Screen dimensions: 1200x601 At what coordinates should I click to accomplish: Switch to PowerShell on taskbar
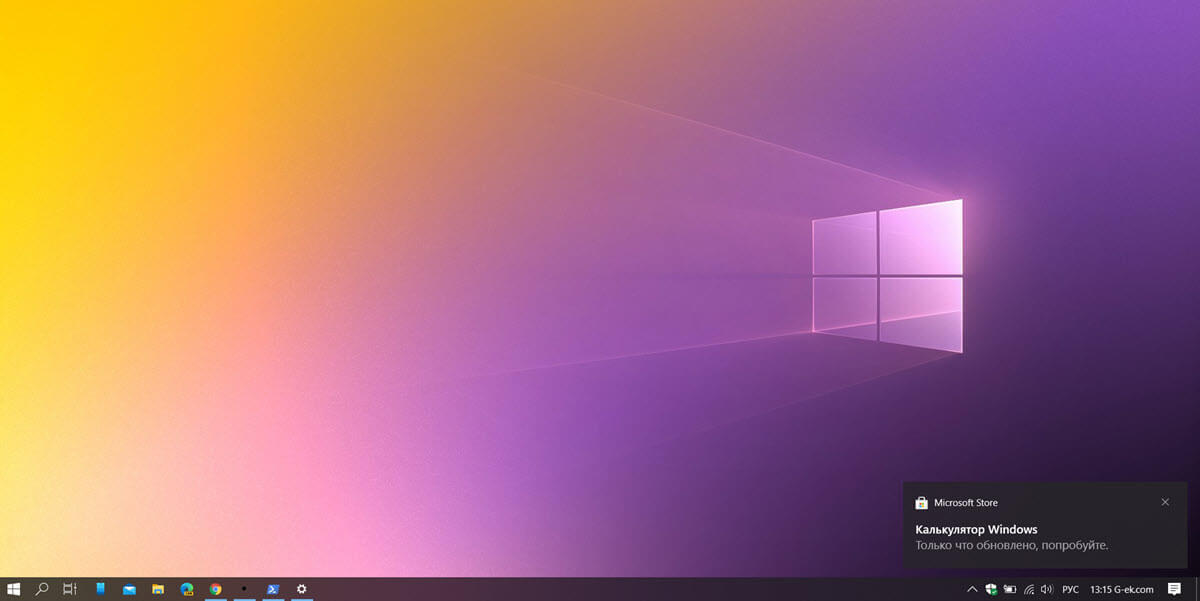tap(273, 589)
